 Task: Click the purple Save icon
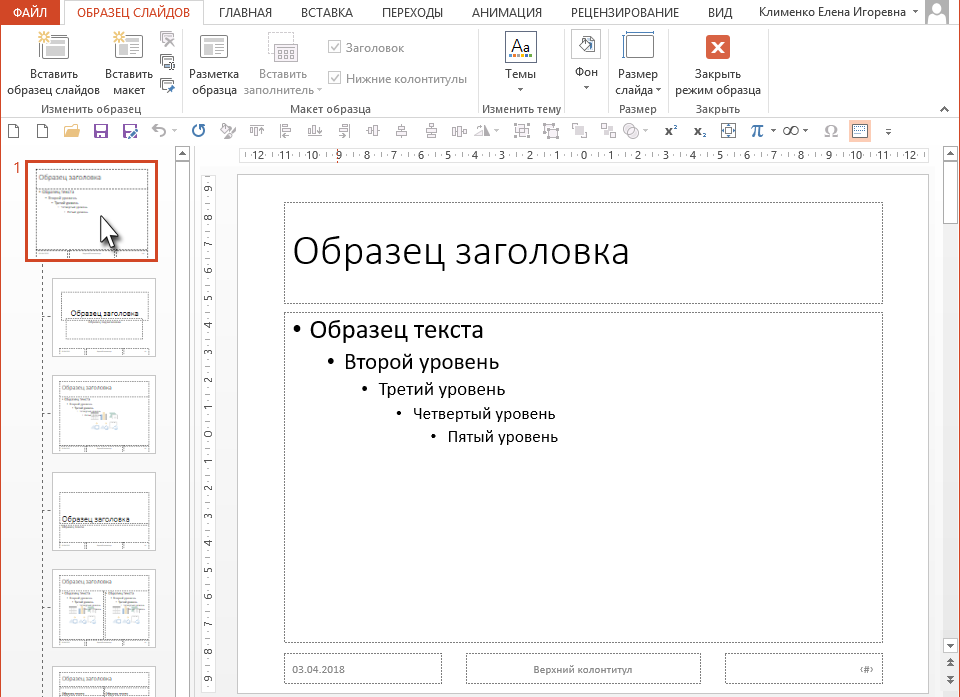point(101,130)
